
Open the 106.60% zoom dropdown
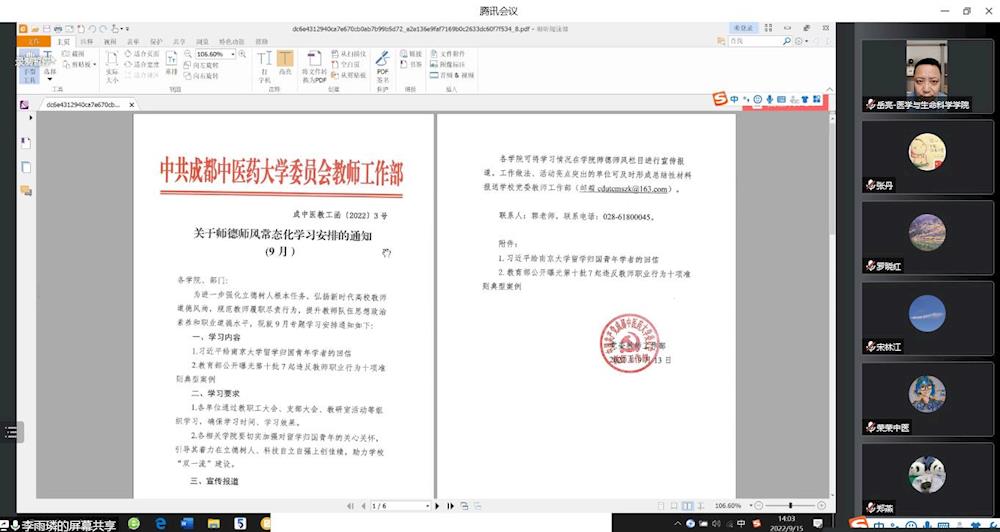click(x=233, y=54)
